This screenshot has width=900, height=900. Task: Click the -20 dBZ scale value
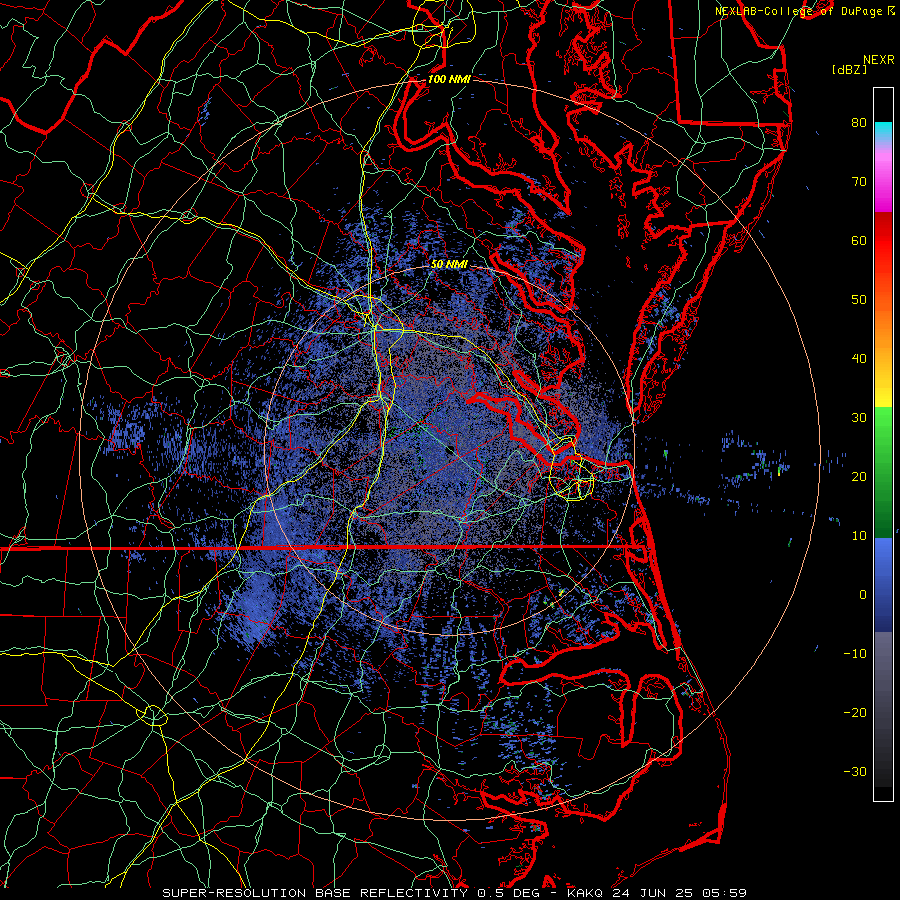point(855,712)
